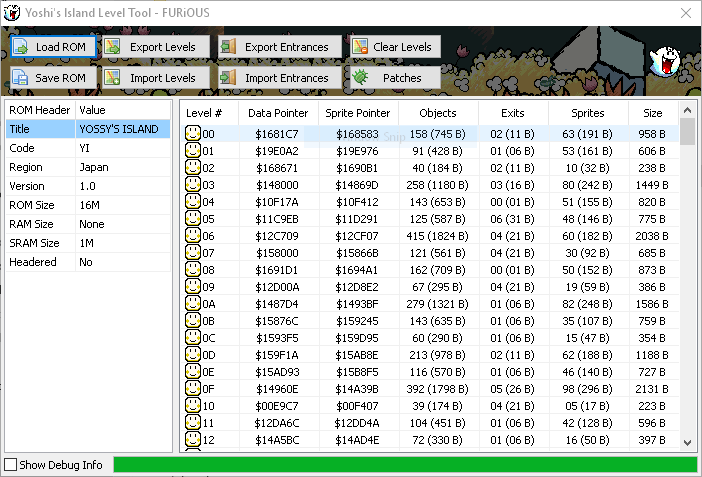
Task: Click smiley icon for level 10
Action: 193,406
